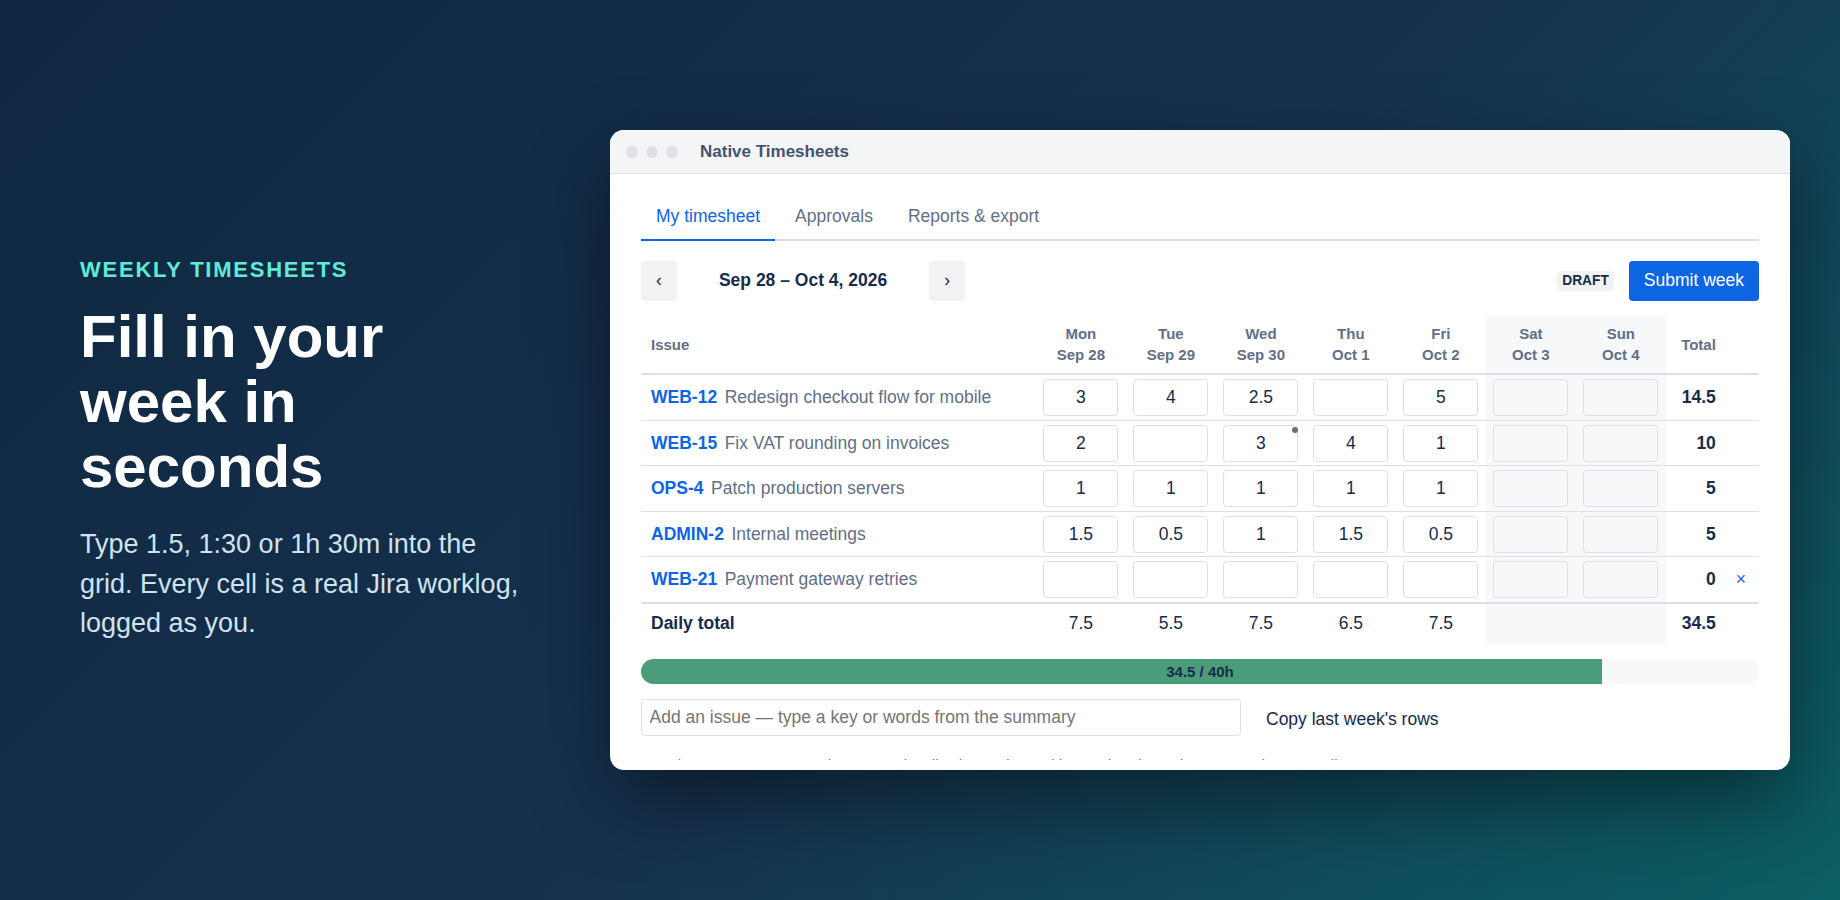Click Copy last week's rows
Screen dimensions: 1840x900
[1352, 719]
